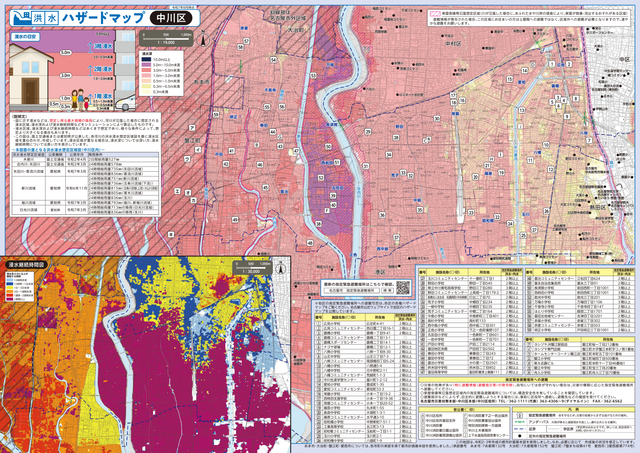Click the dark navy 10.0m以上 legend swatch
The width and height of the screenshot is (640, 453).
[146, 60]
